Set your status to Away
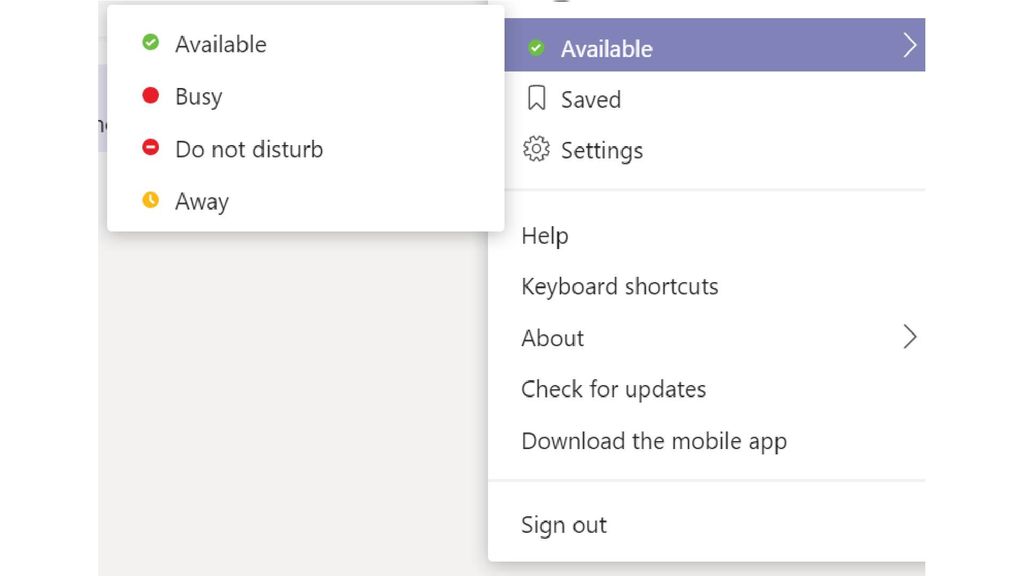The width and height of the screenshot is (1024, 576). (202, 201)
